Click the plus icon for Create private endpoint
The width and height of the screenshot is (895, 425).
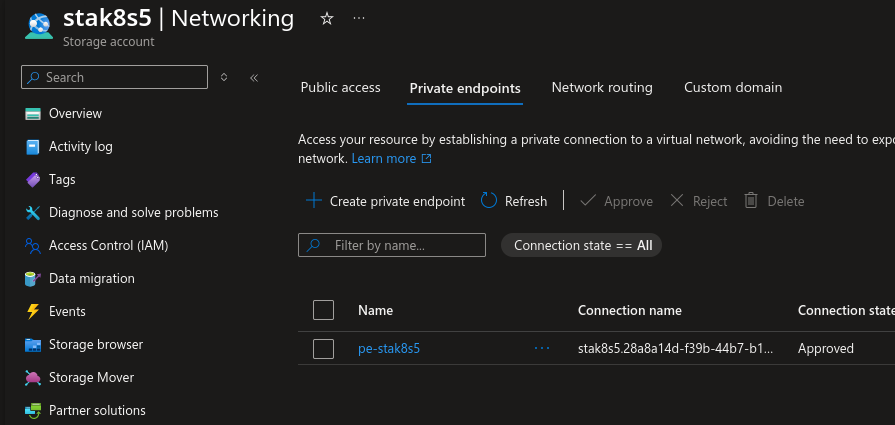pos(314,201)
